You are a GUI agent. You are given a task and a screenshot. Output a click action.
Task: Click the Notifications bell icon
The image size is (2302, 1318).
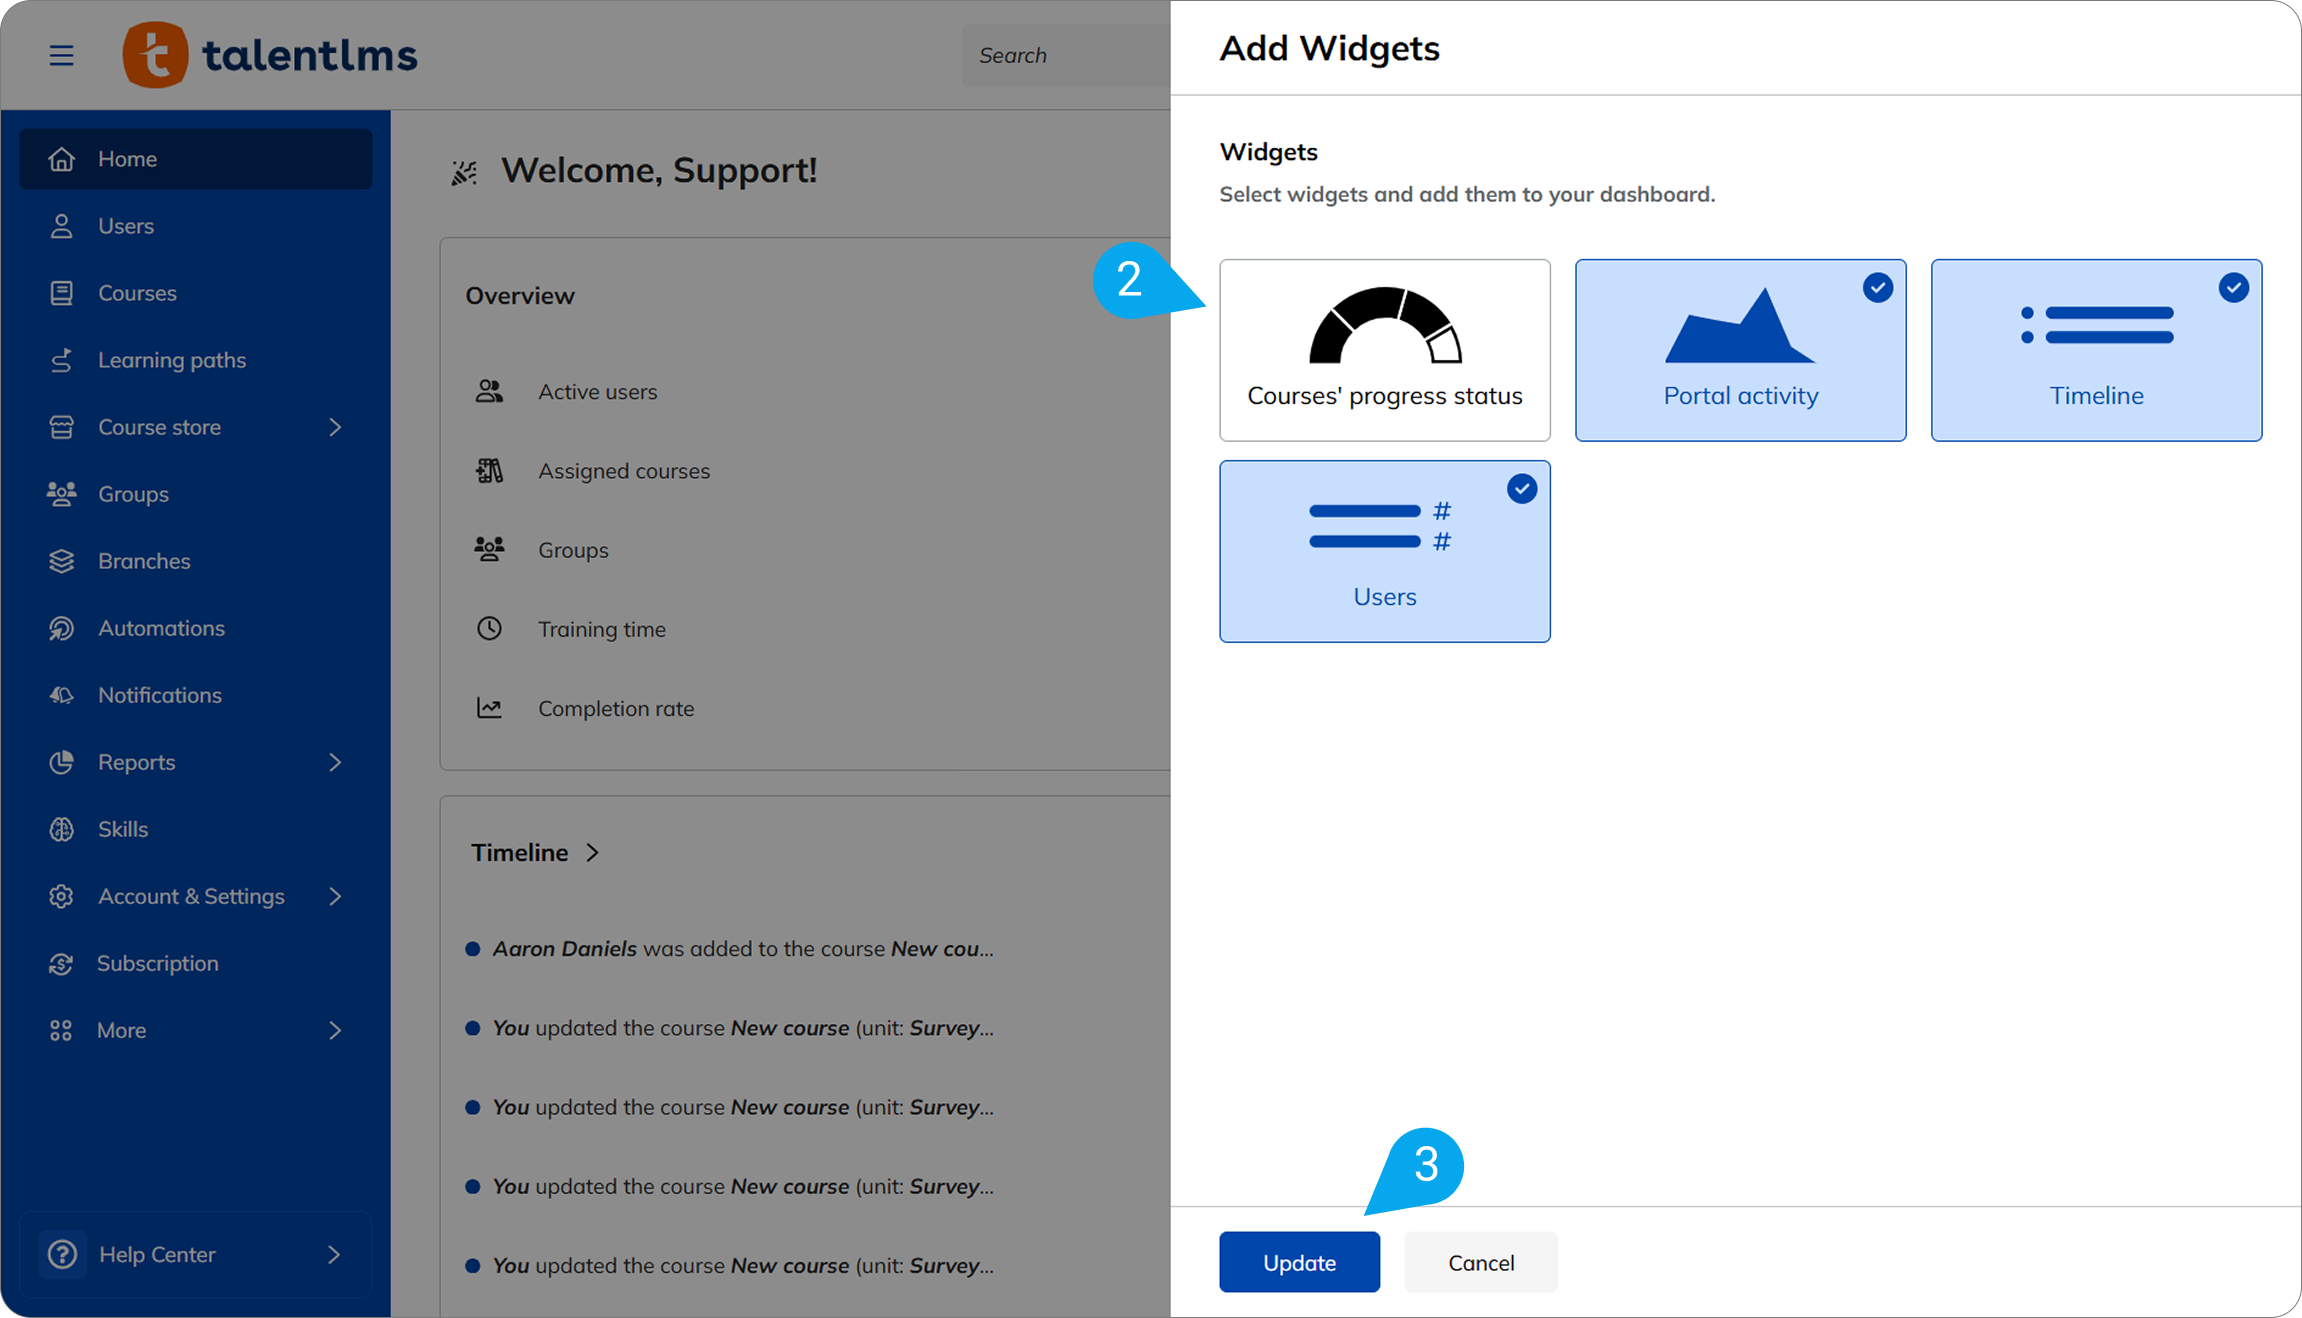(x=62, y=695)
